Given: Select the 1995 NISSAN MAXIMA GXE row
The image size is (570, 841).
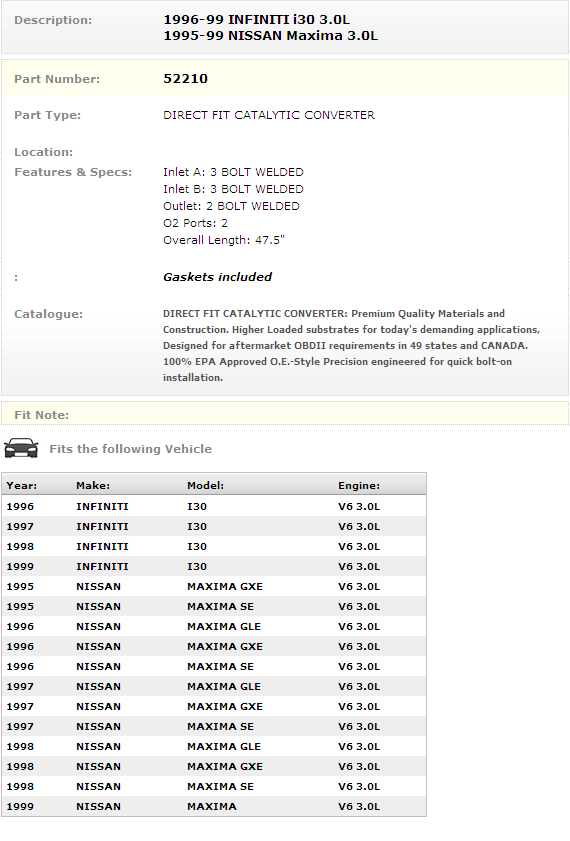Looking at the screenshot, I should (214, 586).
